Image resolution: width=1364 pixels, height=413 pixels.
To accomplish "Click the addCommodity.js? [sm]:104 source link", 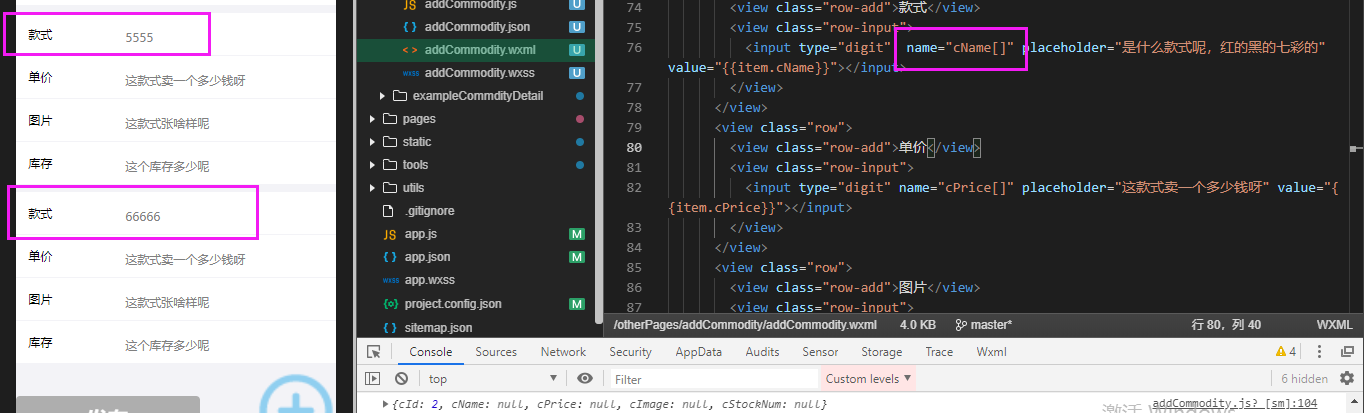I will [1235, 403].
